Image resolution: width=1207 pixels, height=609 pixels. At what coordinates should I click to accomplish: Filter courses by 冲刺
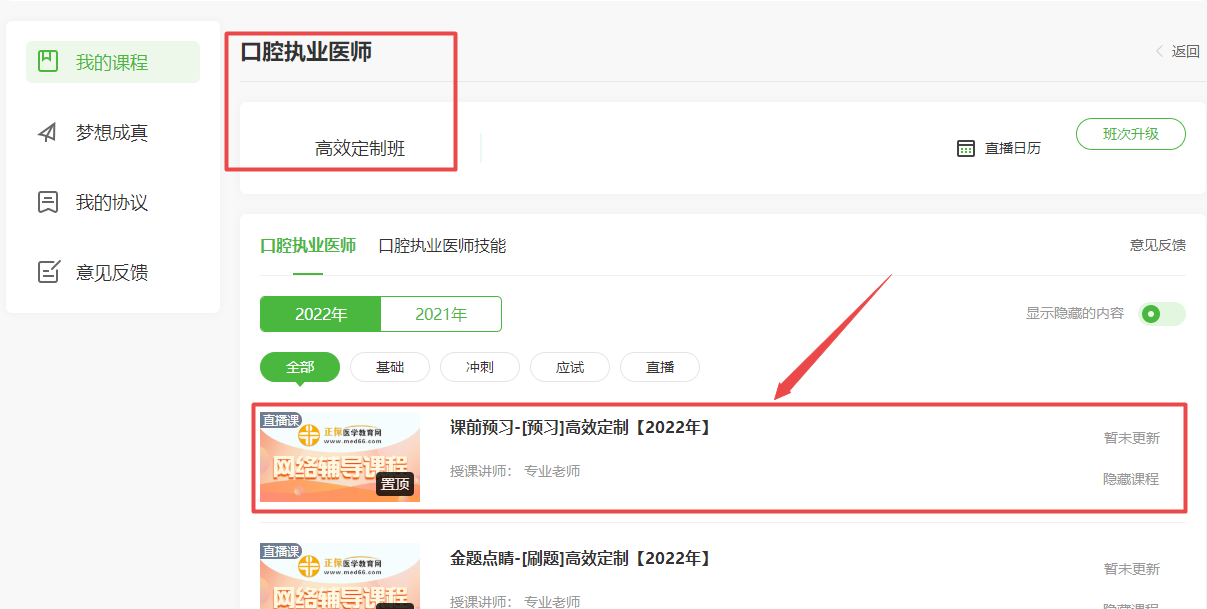(x=480, y=367)
